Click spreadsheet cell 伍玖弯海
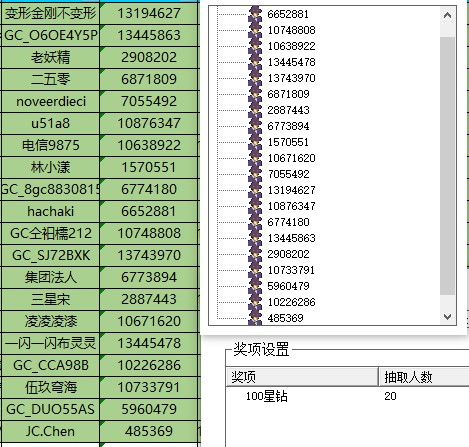469x447 pixels. pyautogui.click(x=51, y=387)
